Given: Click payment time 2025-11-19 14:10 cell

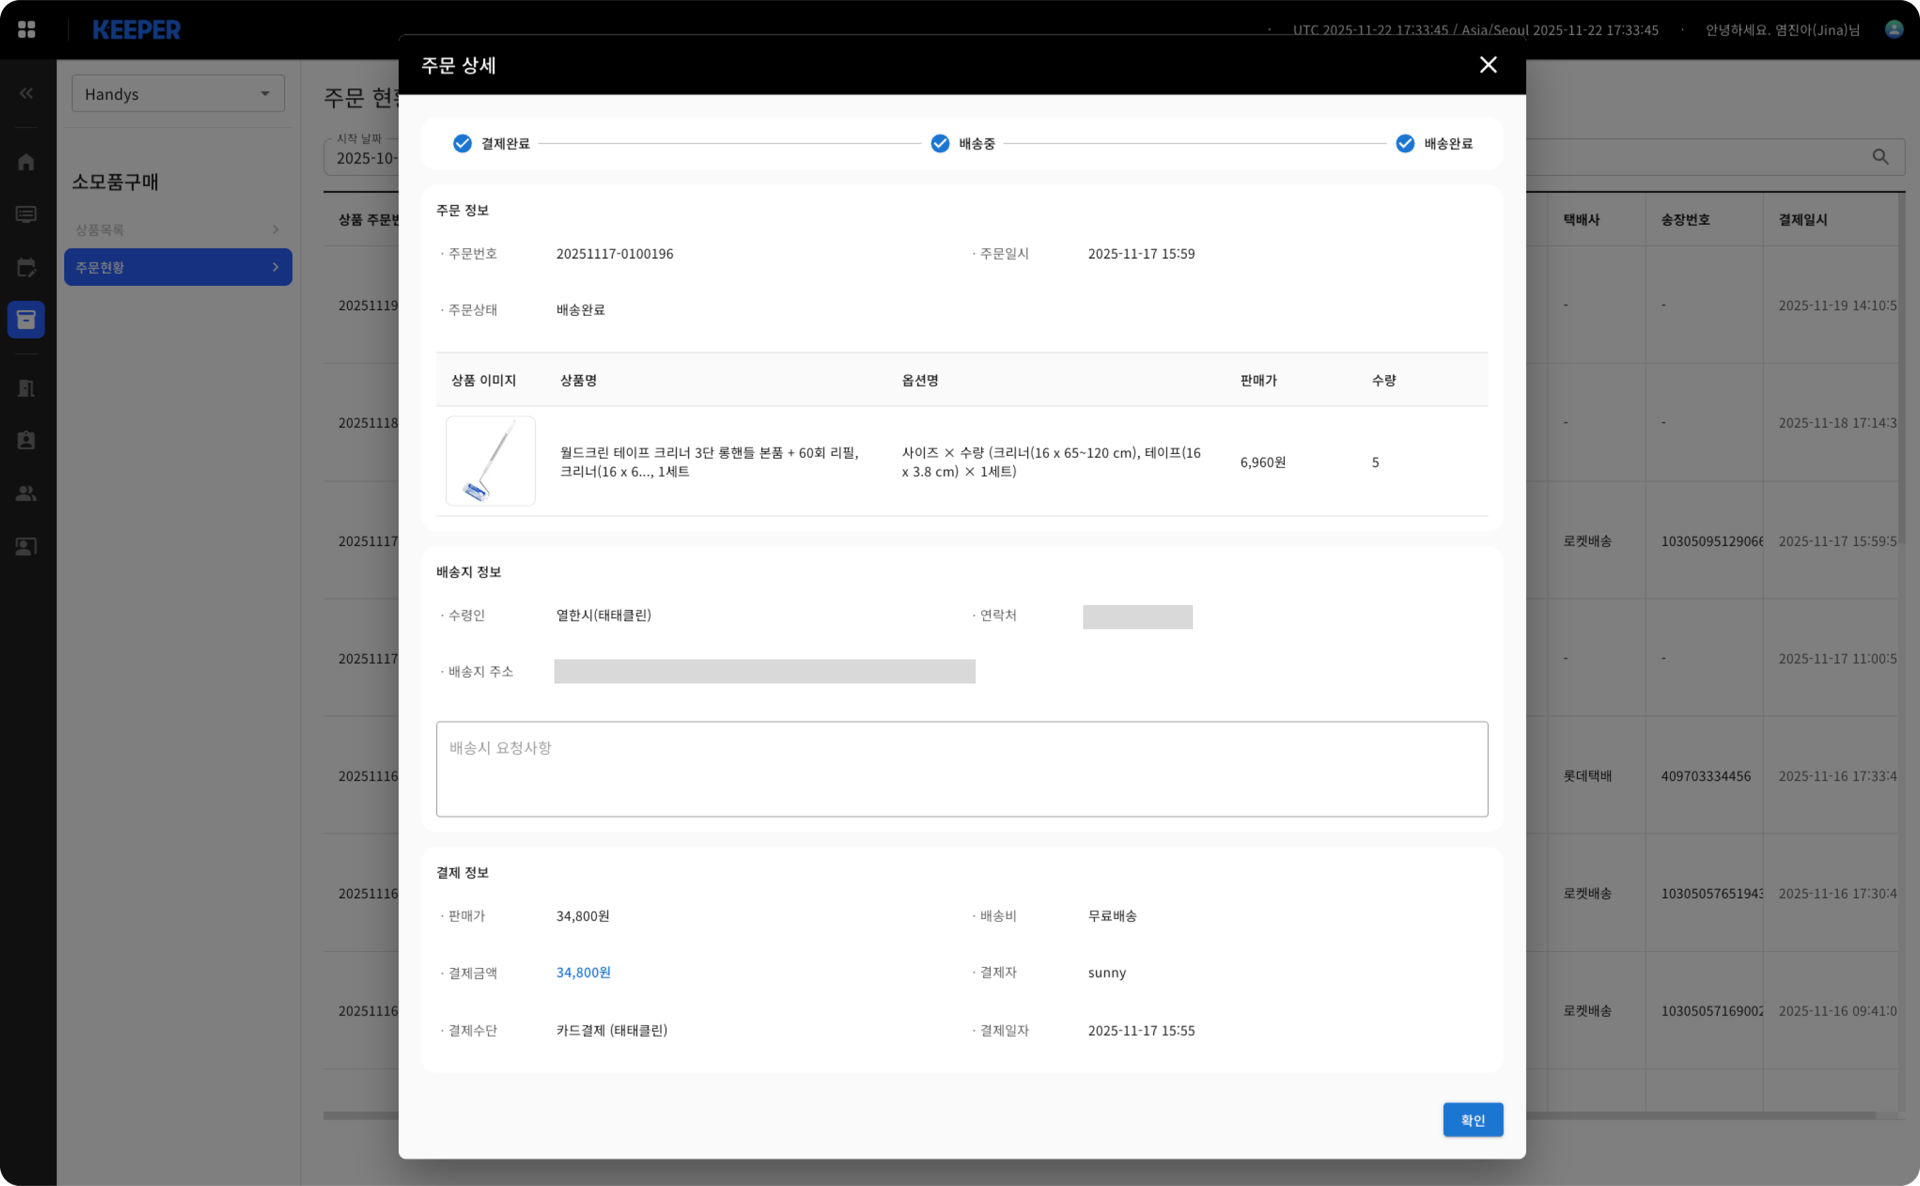Looking at the screenshot, I should (x=1837, y=306).
